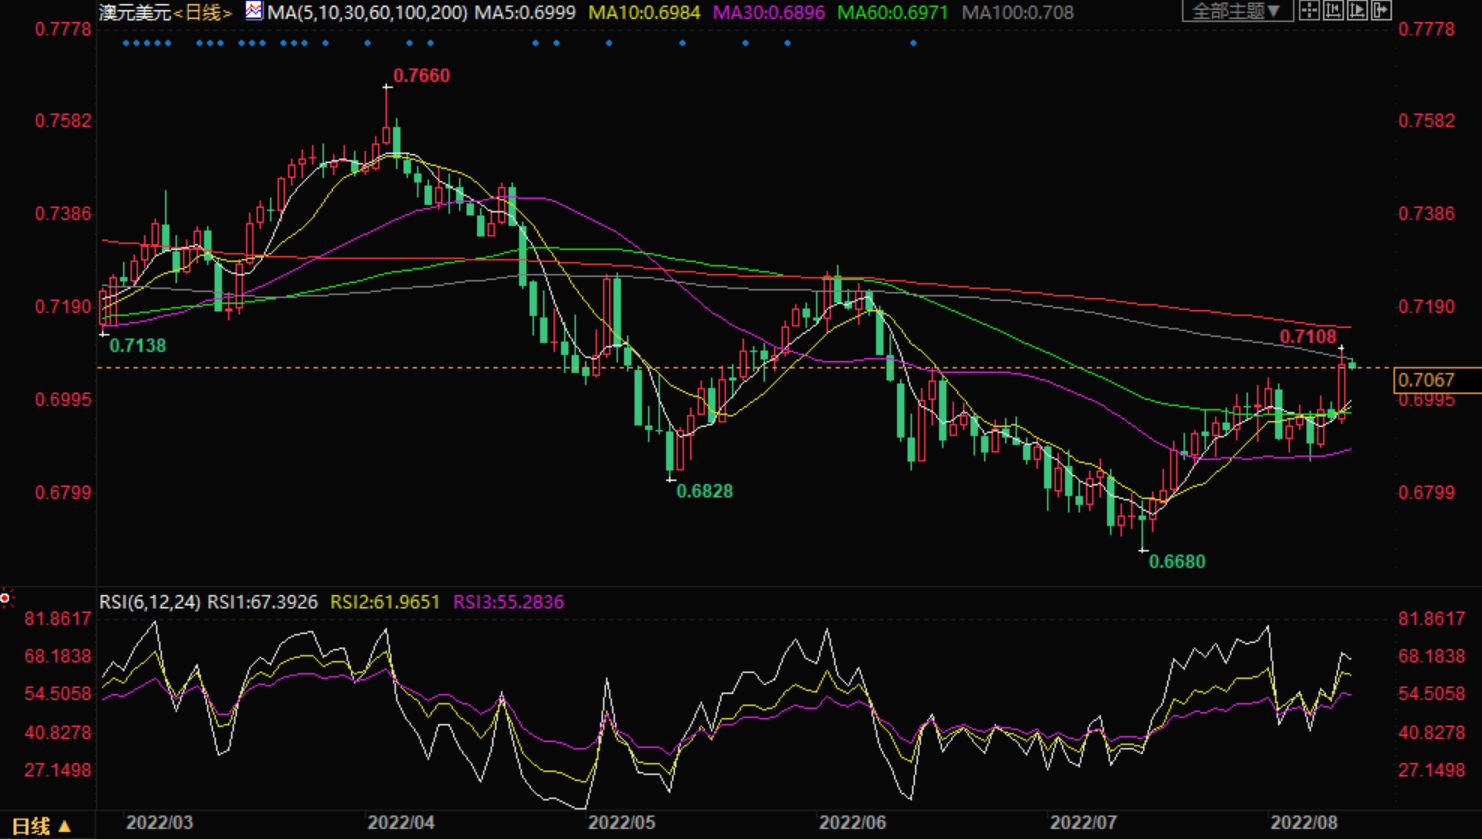This screenshot has height=839, width=1482.
Task: Click the RSI(6,12,24) indicator label
Action: (149, 602)
